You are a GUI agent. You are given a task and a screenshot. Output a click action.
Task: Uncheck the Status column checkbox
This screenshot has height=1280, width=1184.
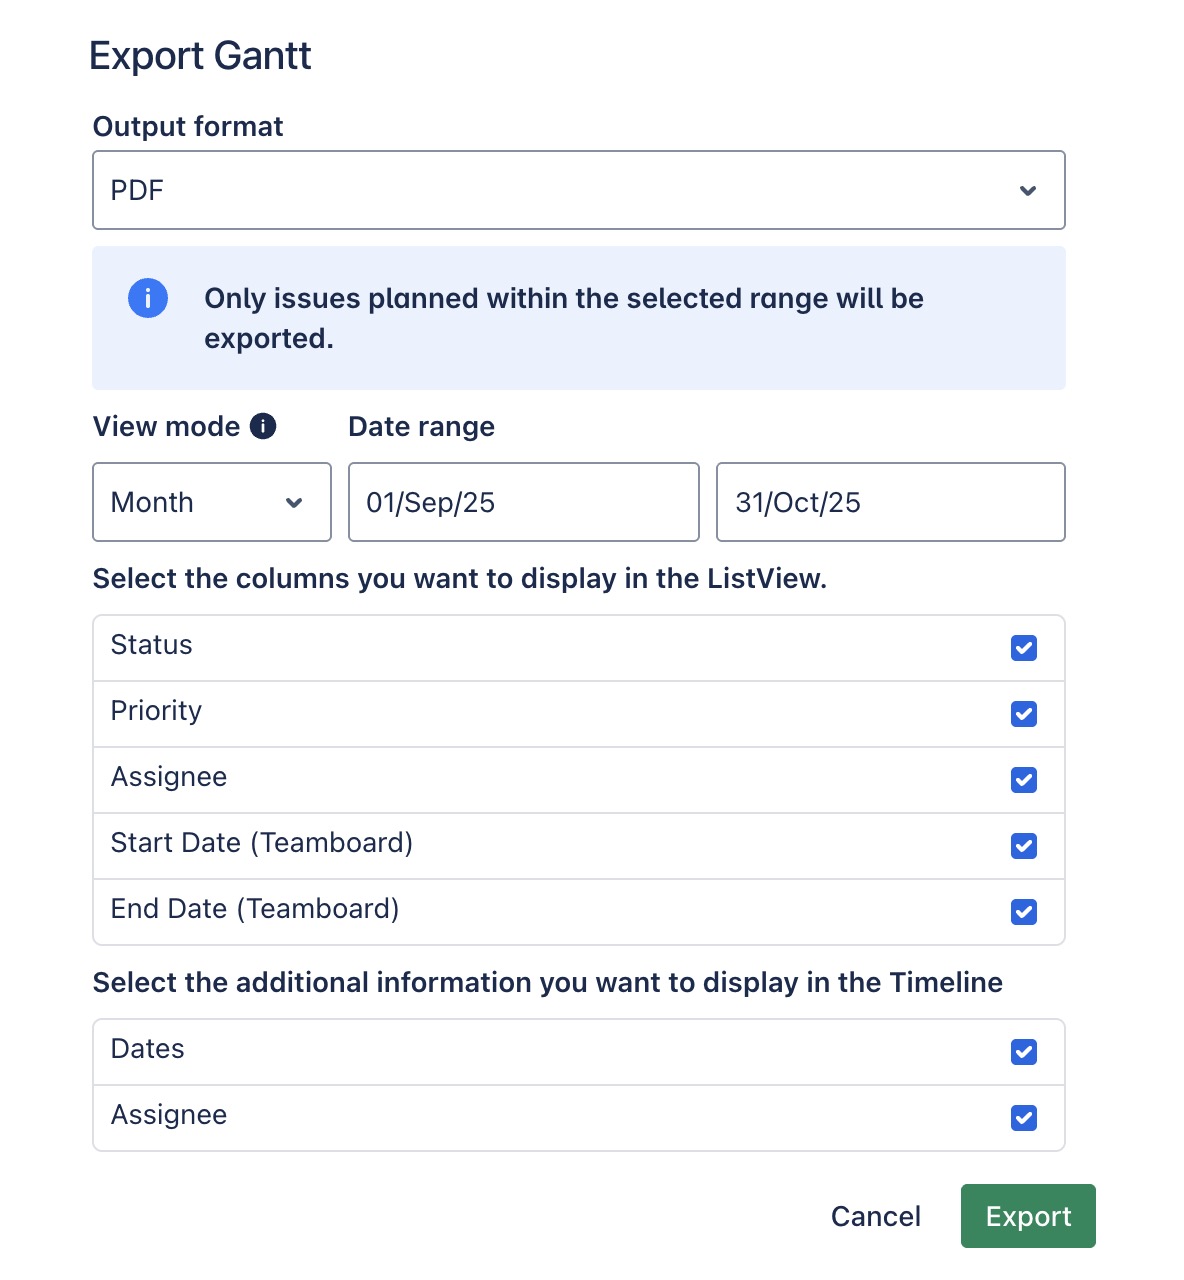[1023, 648]
